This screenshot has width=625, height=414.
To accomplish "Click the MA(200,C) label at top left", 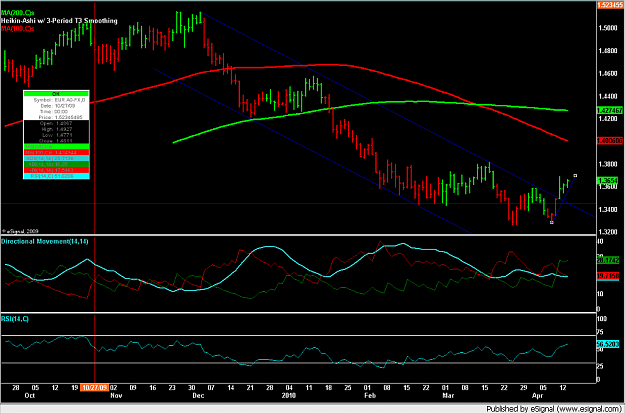I will tap(18, 13).
